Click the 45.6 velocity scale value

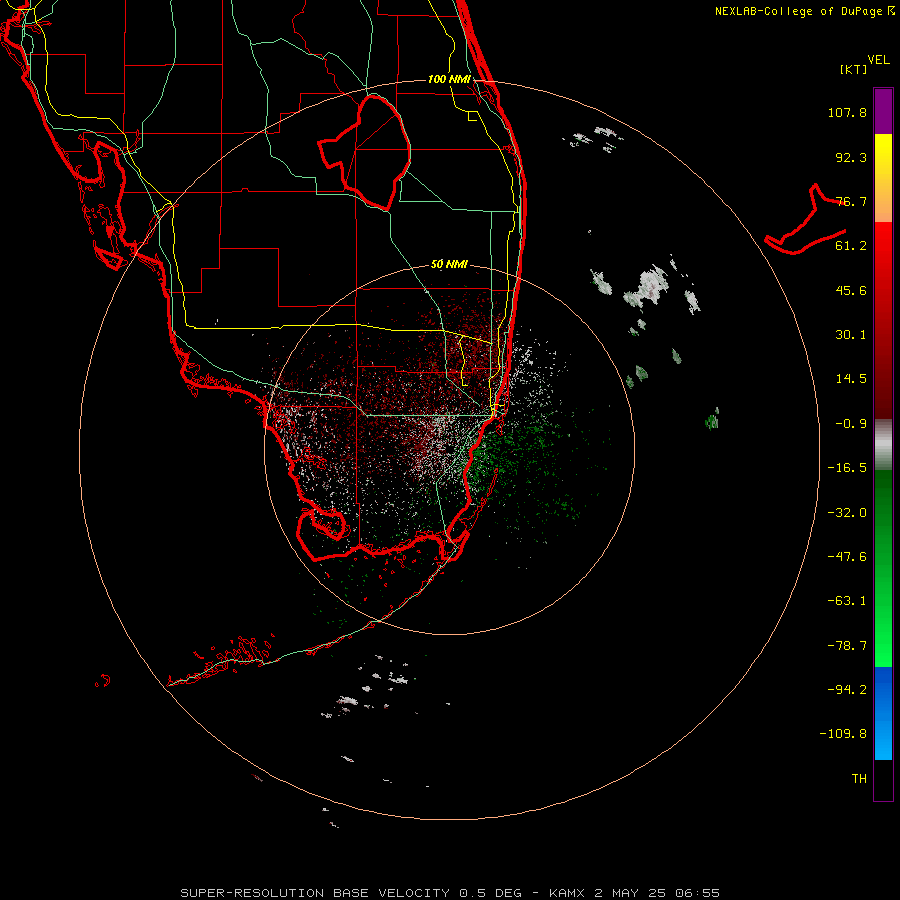(x=851, y=290)
